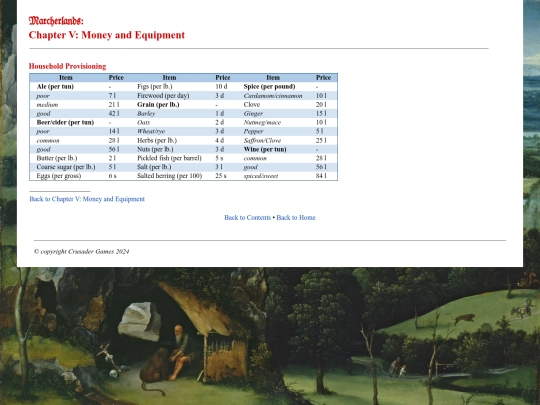
Task: Click the 6 s price for eggs
Action: tap(112, 176)
